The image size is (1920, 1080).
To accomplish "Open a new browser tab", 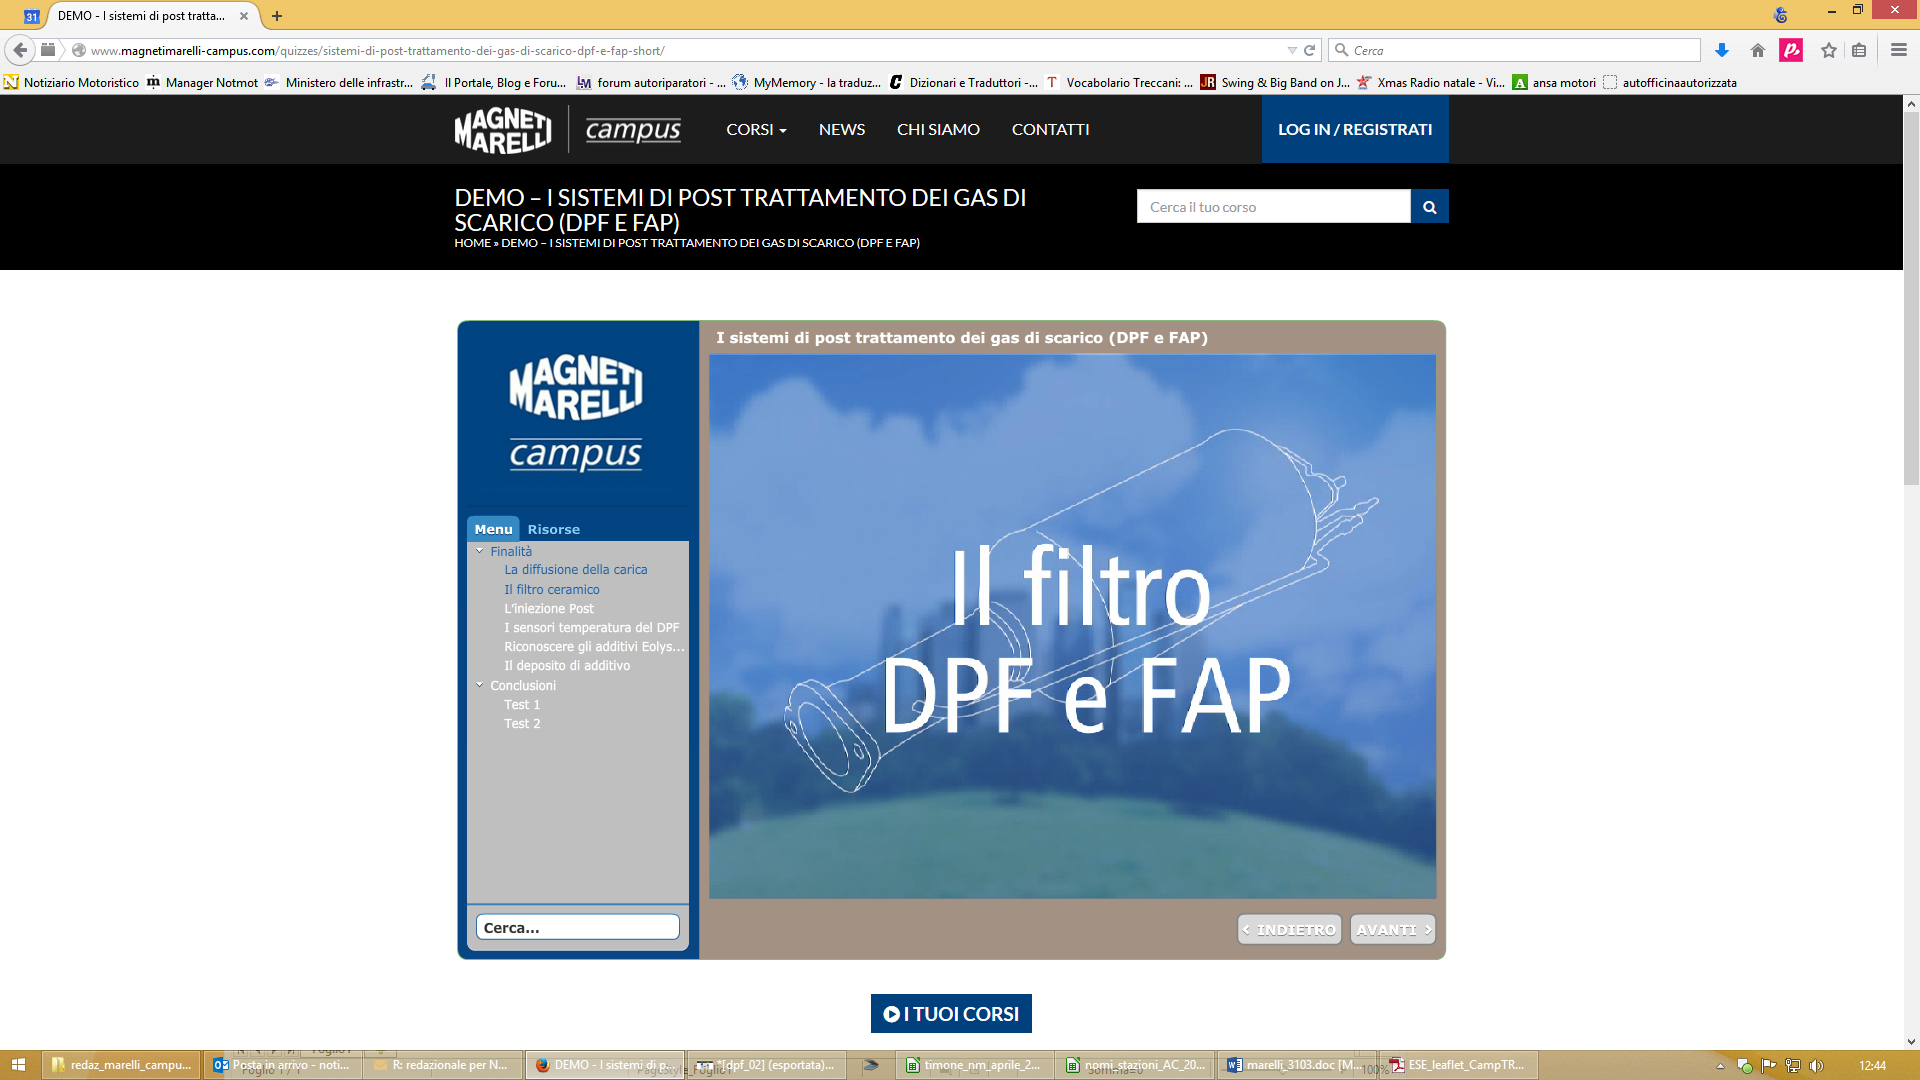I will click(277, 16).
